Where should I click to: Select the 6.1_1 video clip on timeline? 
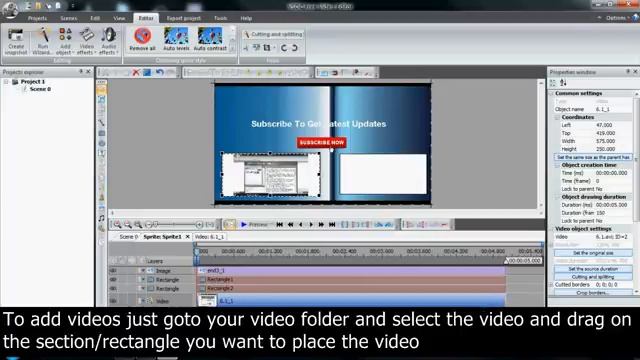coord(351,301)
